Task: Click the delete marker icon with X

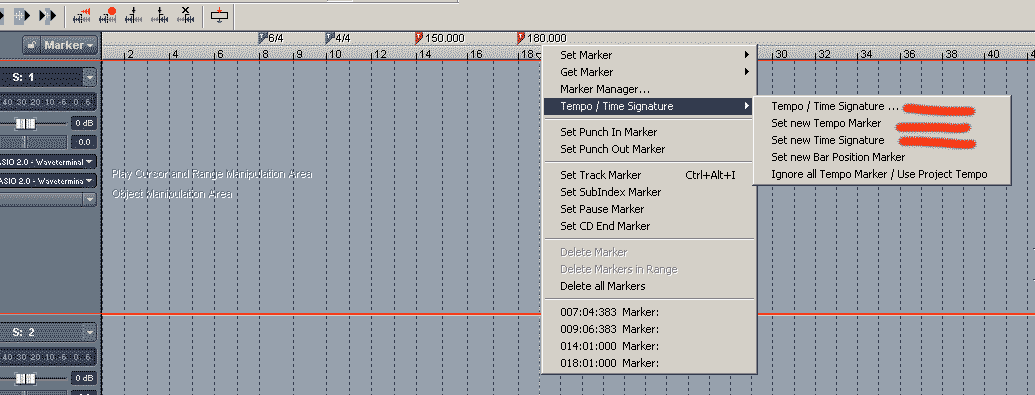Action: click(185, 15)
